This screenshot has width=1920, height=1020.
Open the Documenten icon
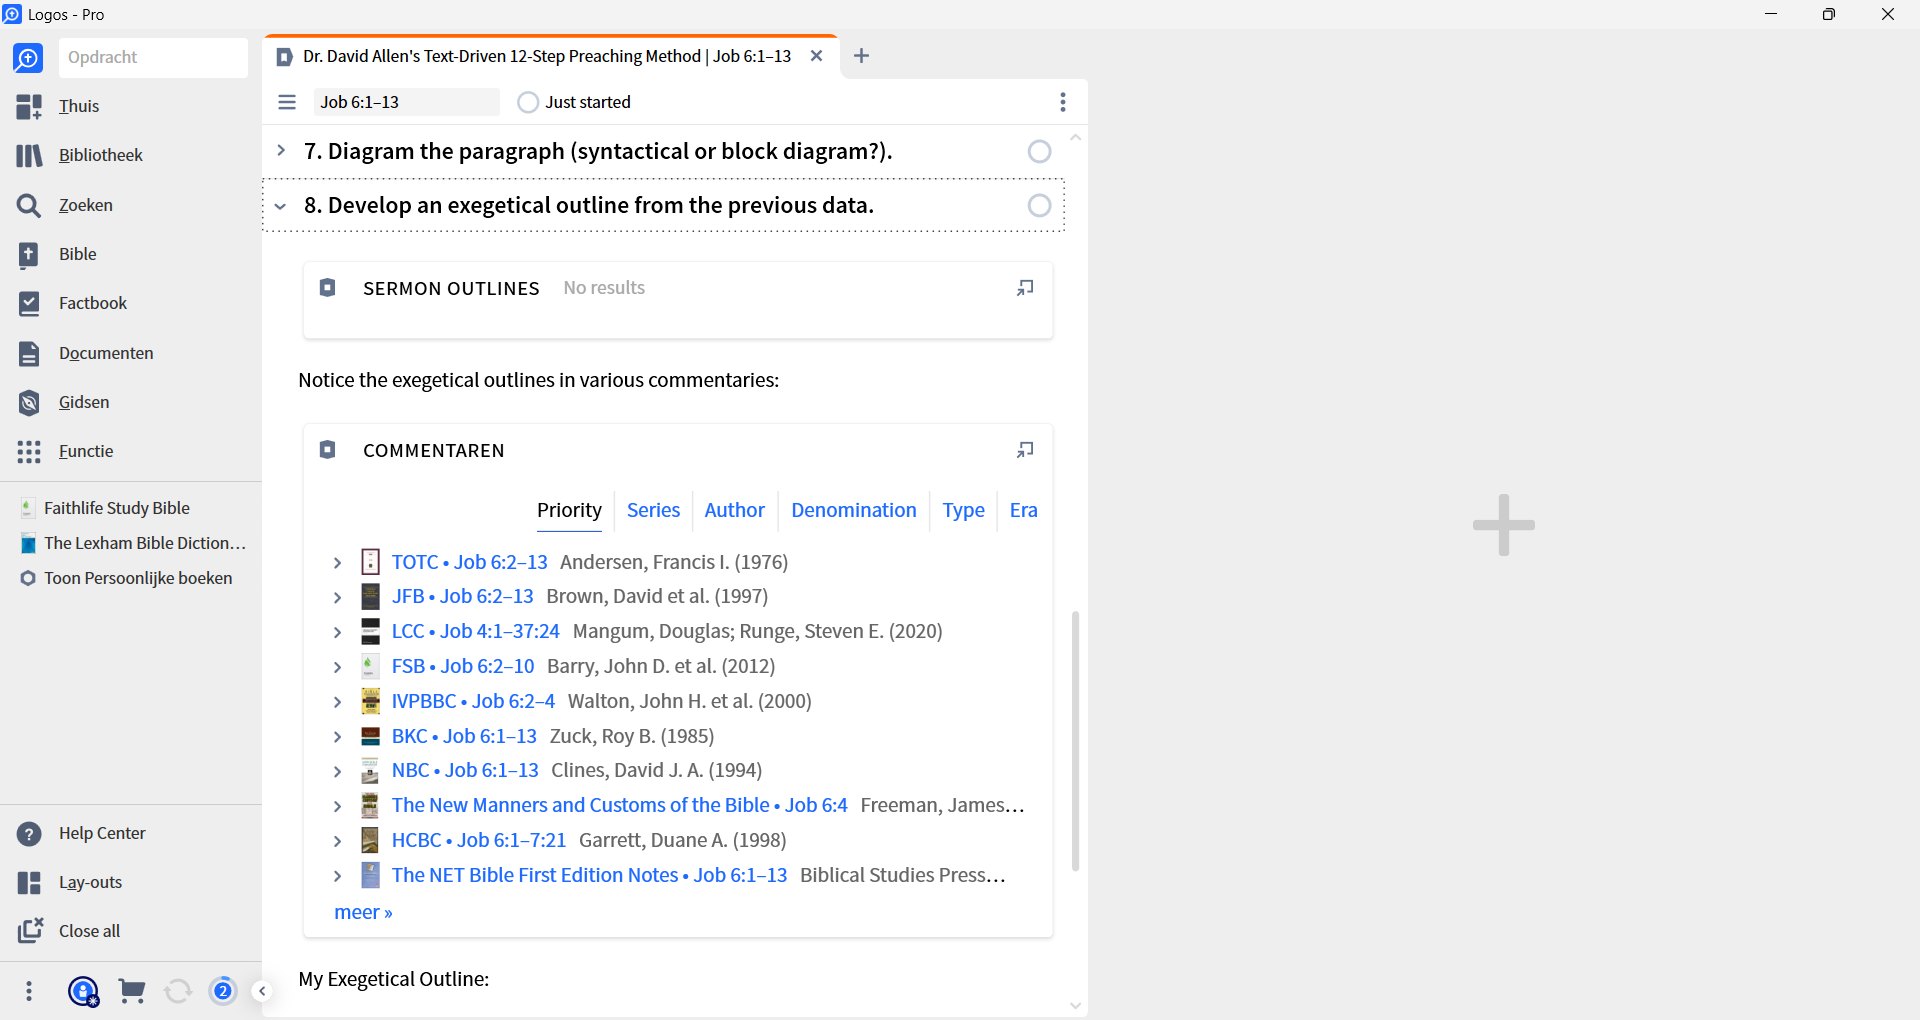[x=29, y=353]
